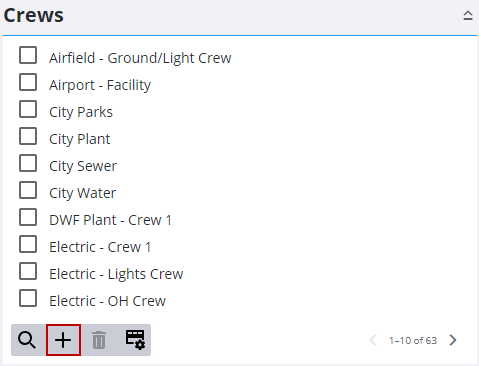Add a new crew with plus icon

(x=63, y=340)
